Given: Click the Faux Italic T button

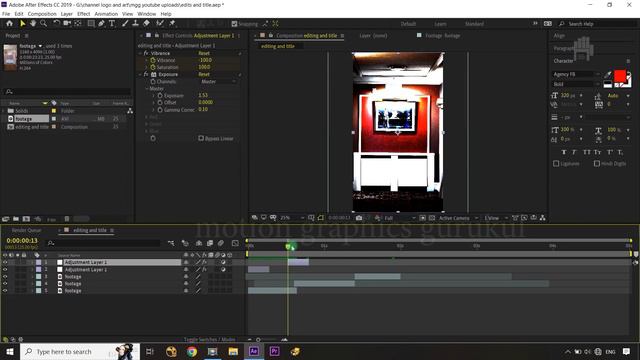Looking at the screenshot, I should (x=574, y=152).
